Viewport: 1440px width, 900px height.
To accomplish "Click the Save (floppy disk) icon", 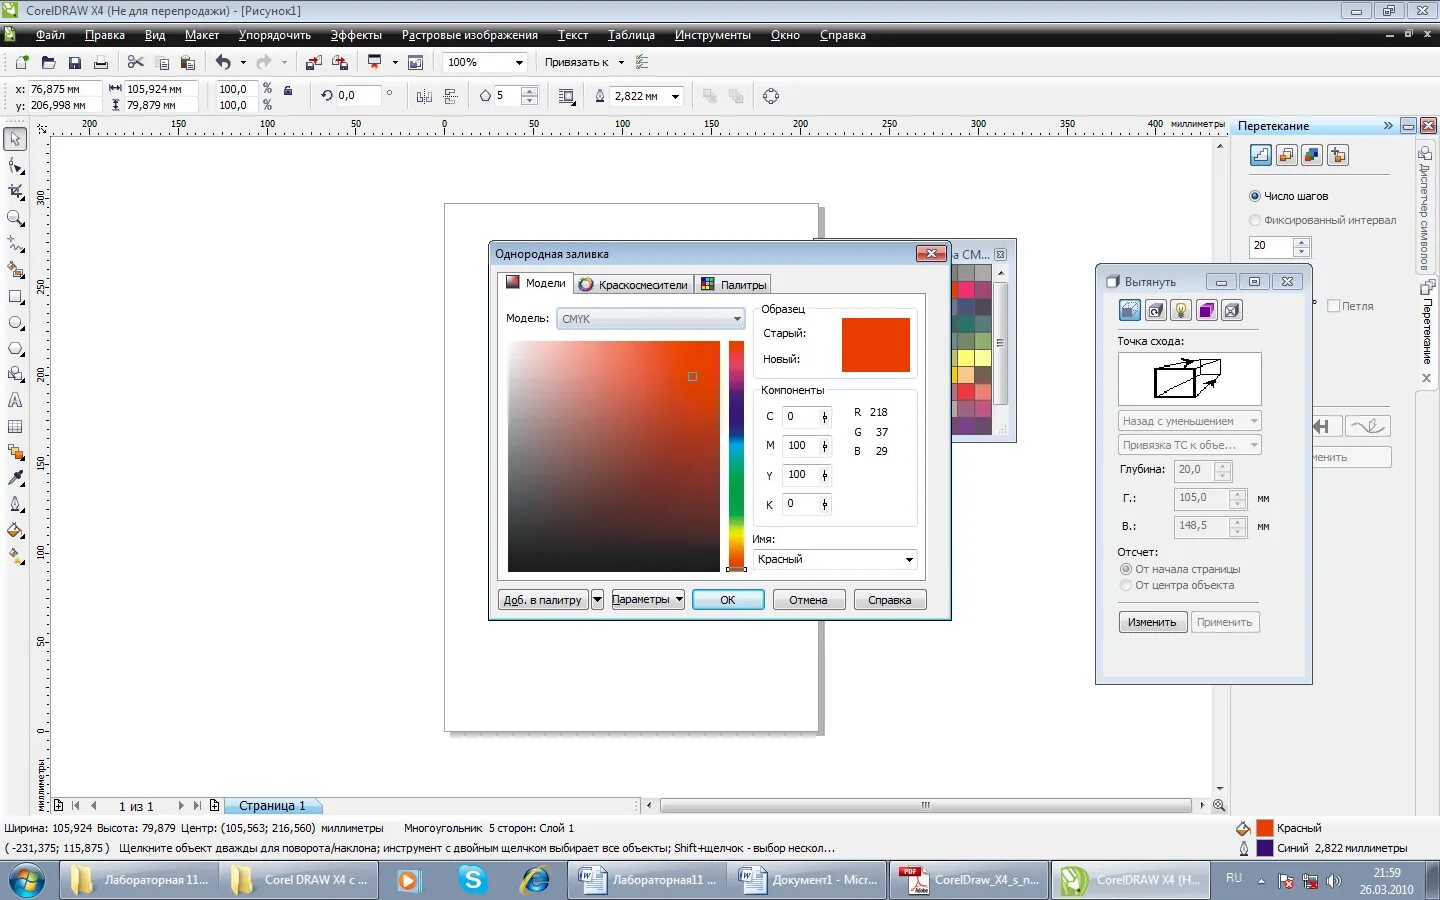I will point(74,62).
